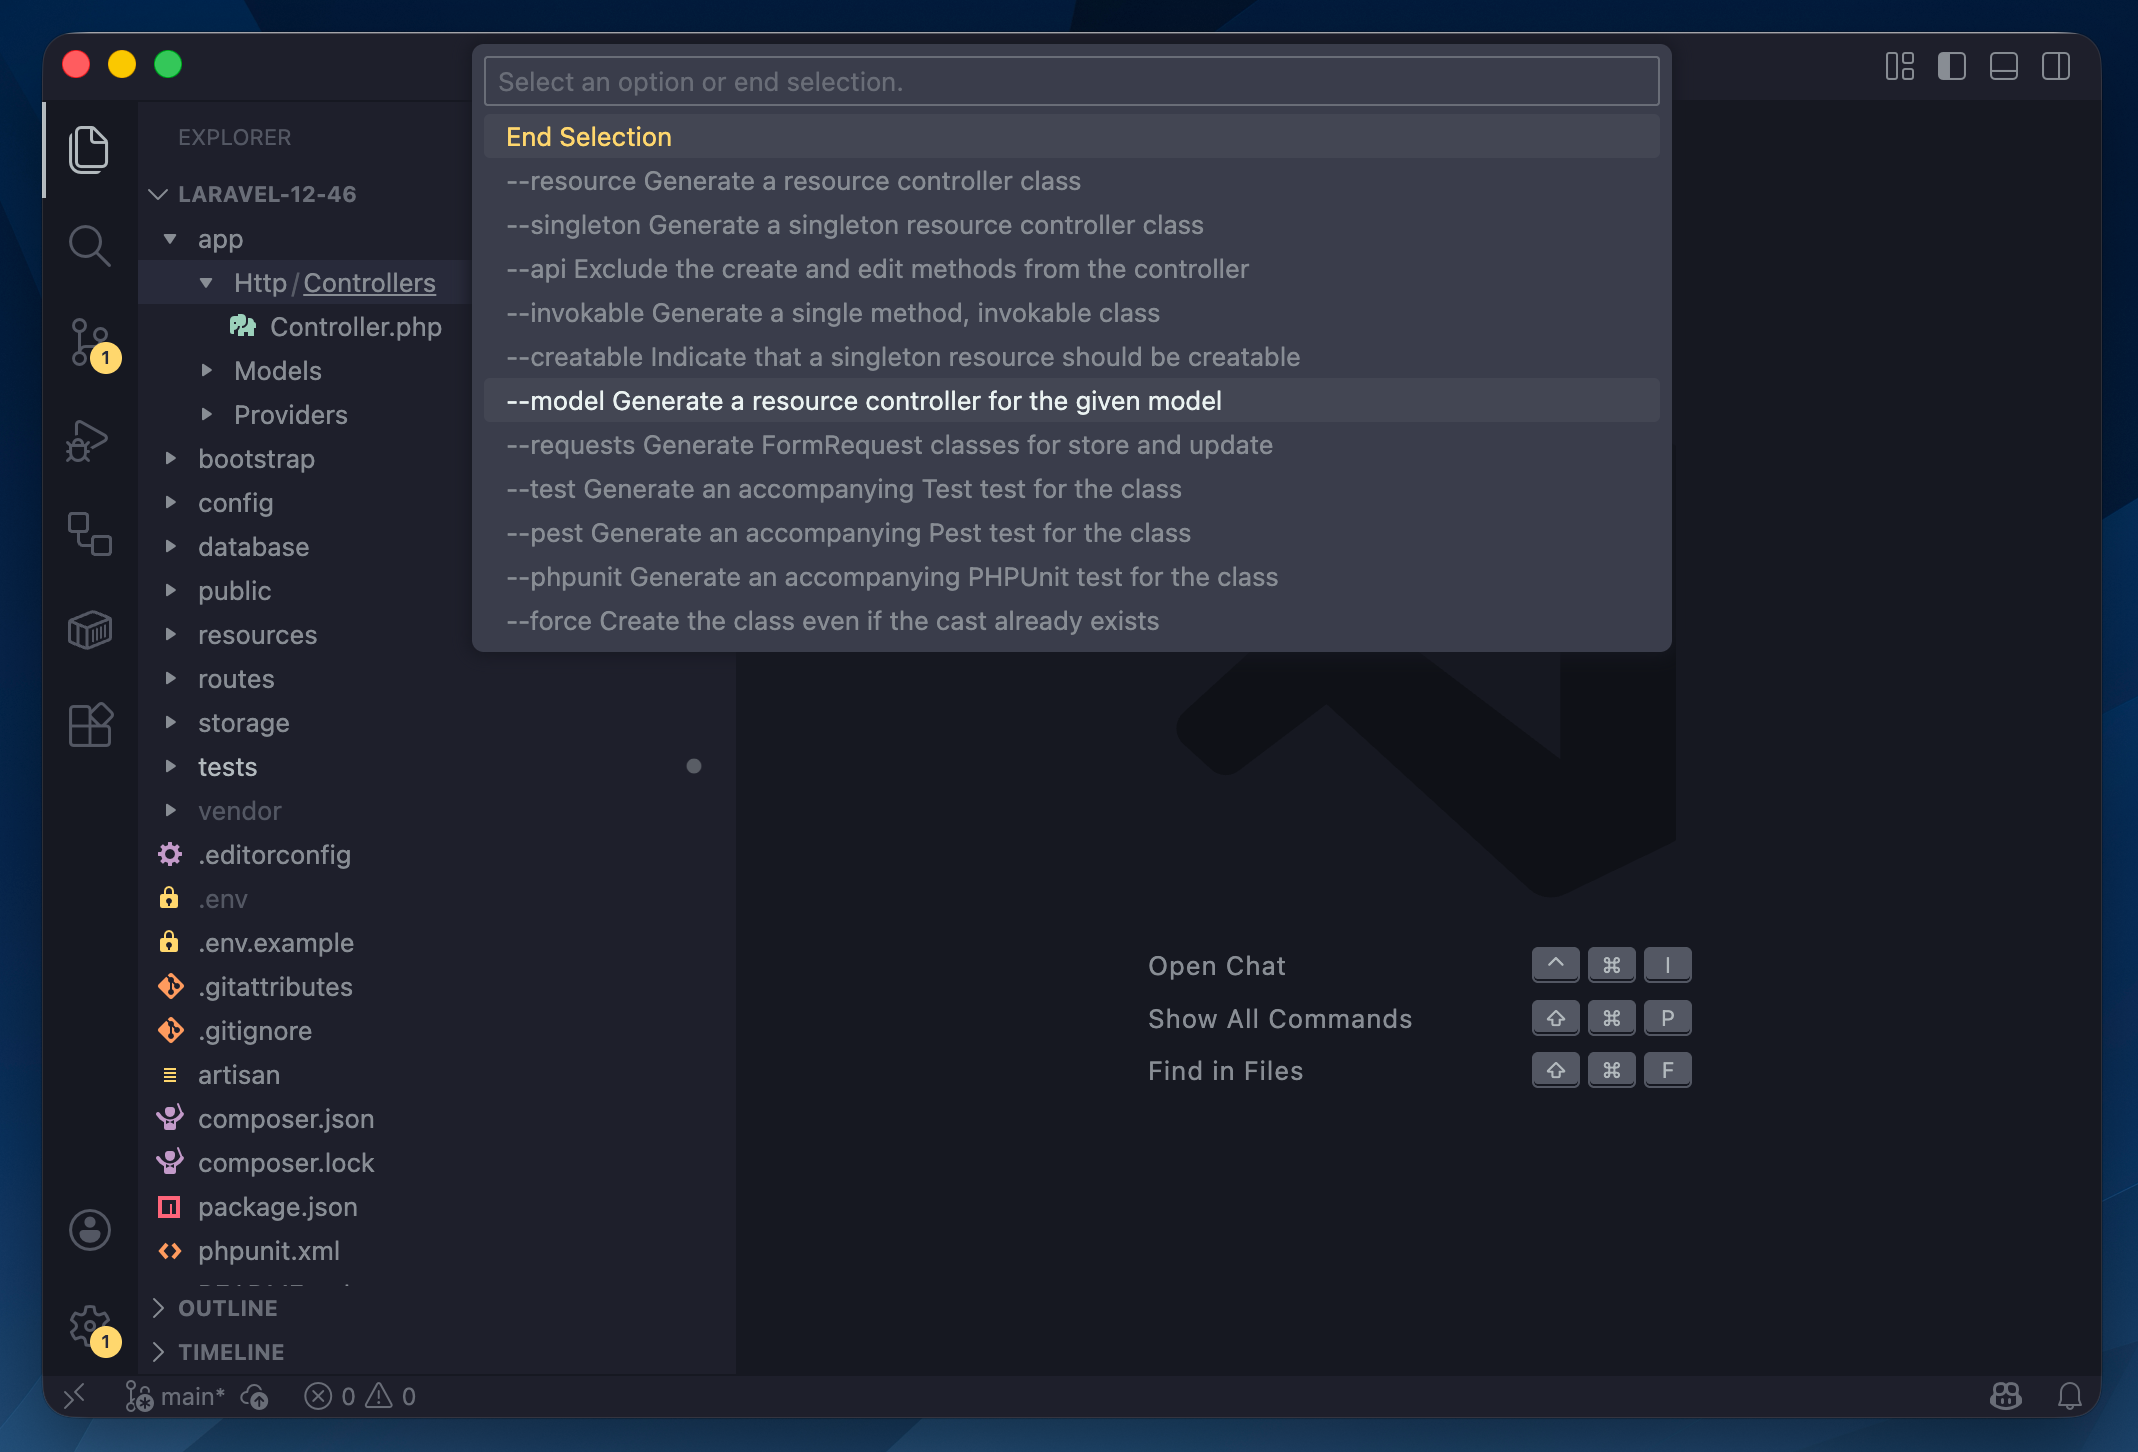Image resolution: width=2138 pixels, height=1452 pixels.
Task: Open the Accounts icon in the activity bar
Action: click(x=89, y=1229)
